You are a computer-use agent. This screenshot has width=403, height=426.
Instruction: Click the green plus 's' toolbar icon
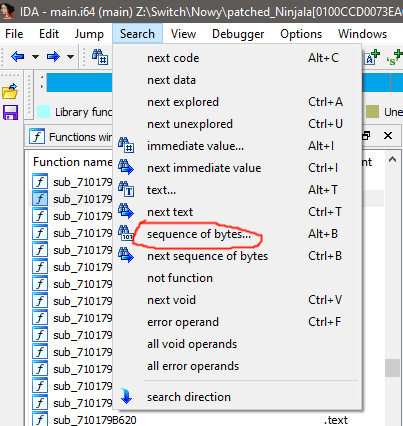pos(394,57)
